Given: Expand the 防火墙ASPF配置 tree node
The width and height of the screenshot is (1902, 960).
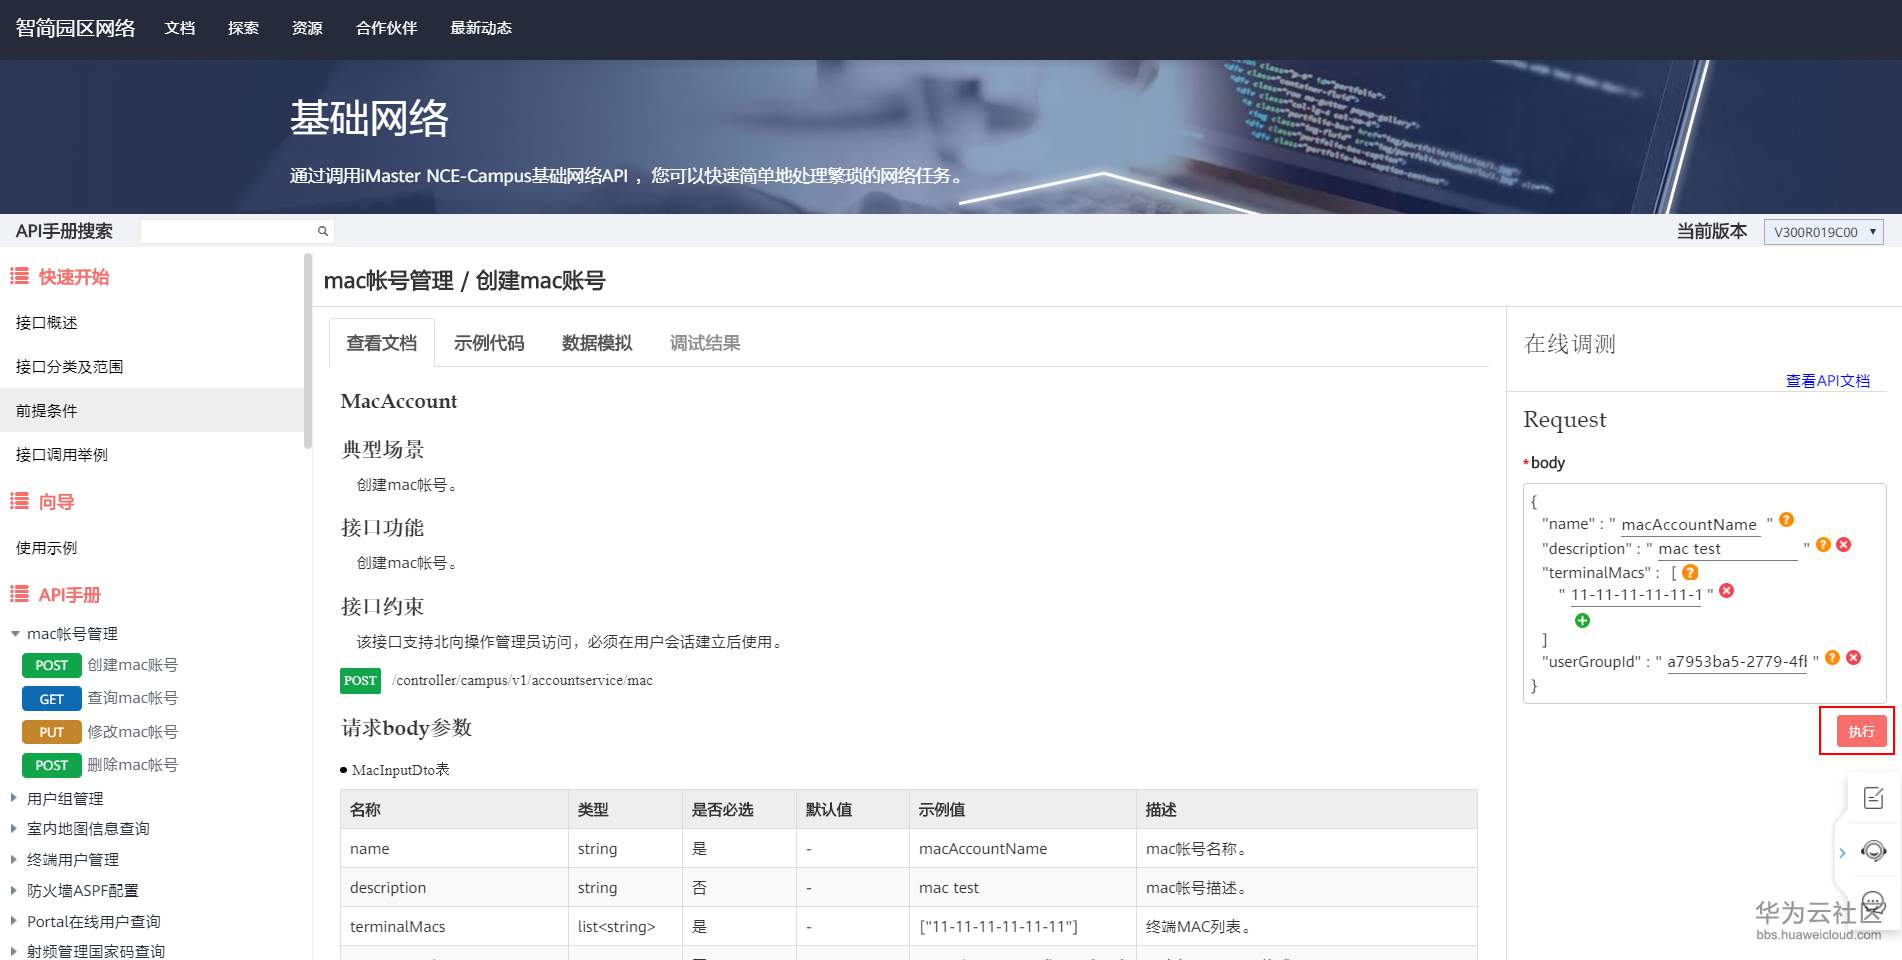Looking at the screenshot, I should (14, 890).
